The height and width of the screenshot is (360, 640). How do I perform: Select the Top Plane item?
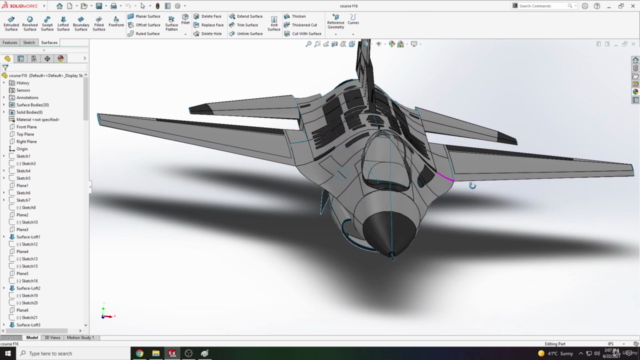pyautogui.click(x=22, y=134)
